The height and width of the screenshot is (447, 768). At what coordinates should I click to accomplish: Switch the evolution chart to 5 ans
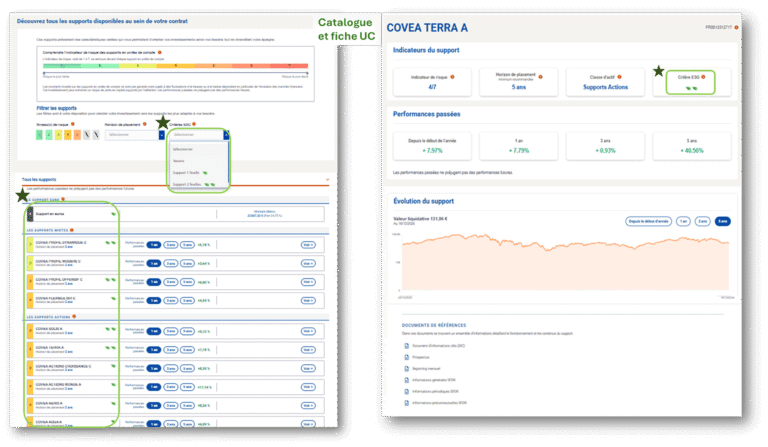point(722,221)
